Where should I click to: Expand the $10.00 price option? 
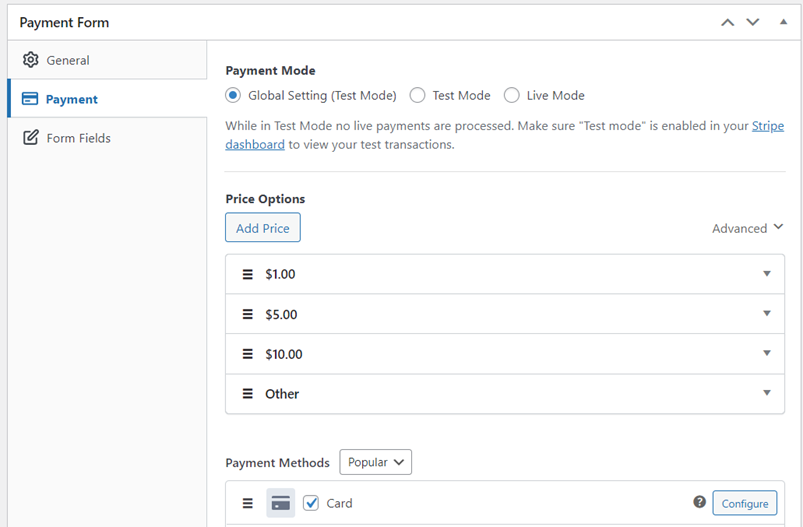pos(767,353)
